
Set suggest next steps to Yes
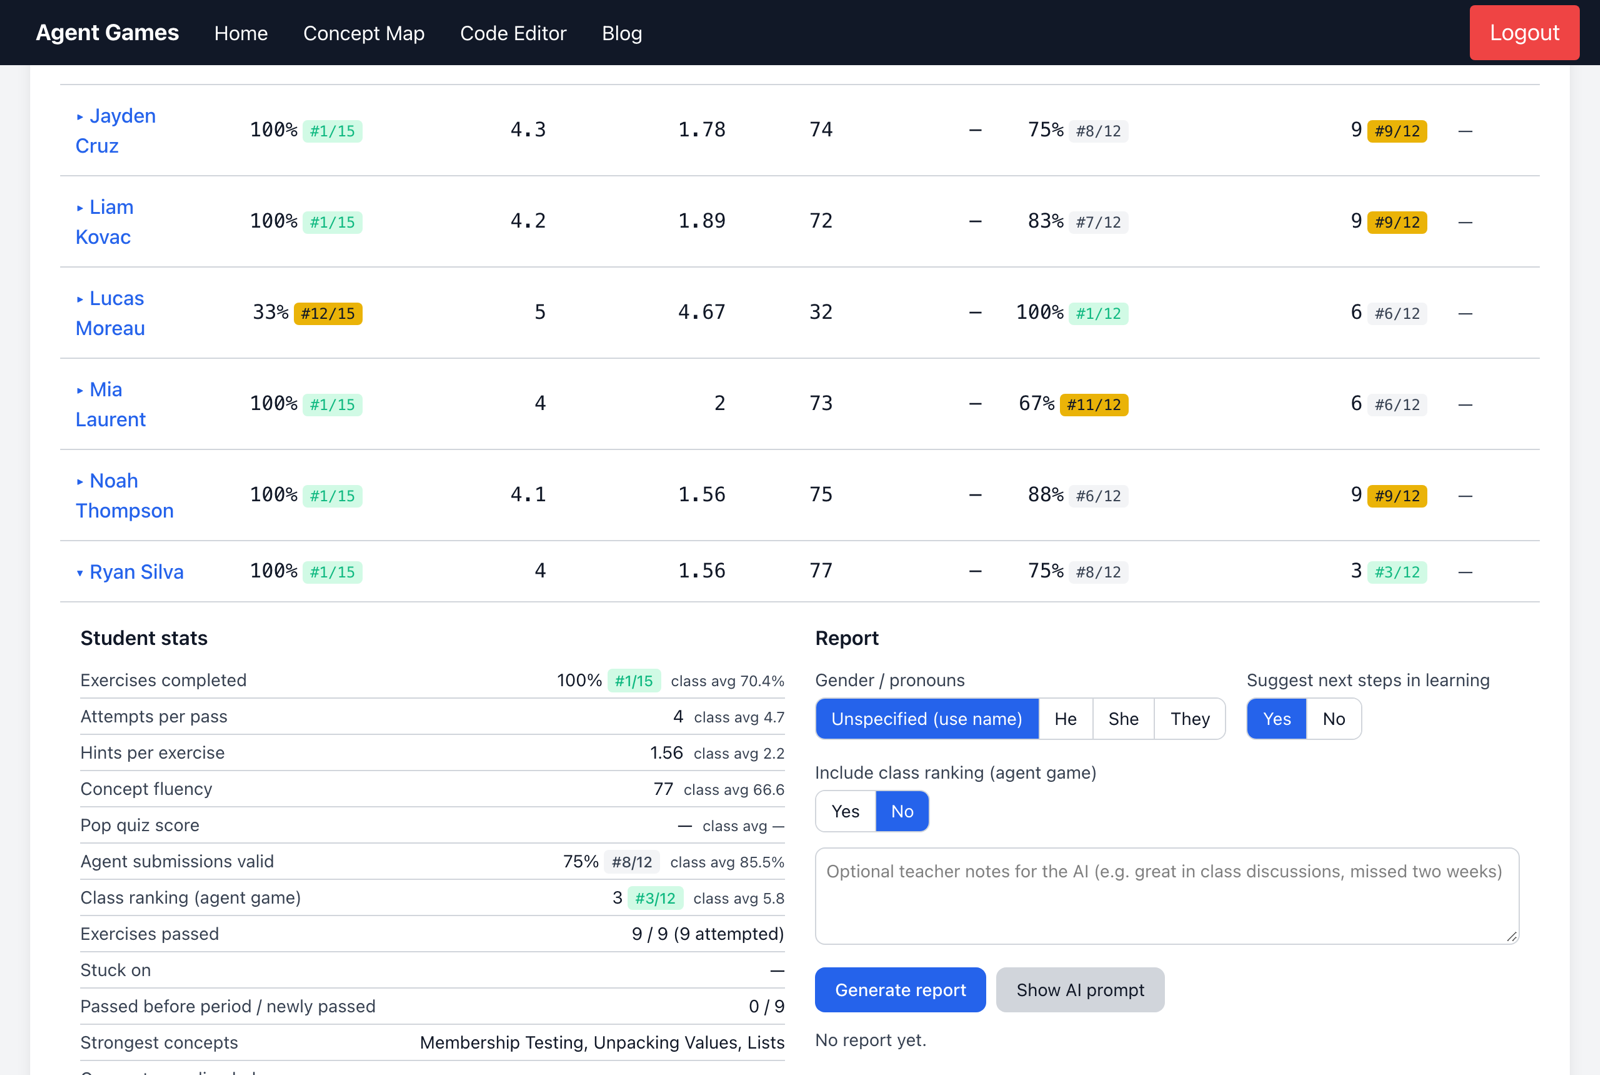click(1277, 719)
